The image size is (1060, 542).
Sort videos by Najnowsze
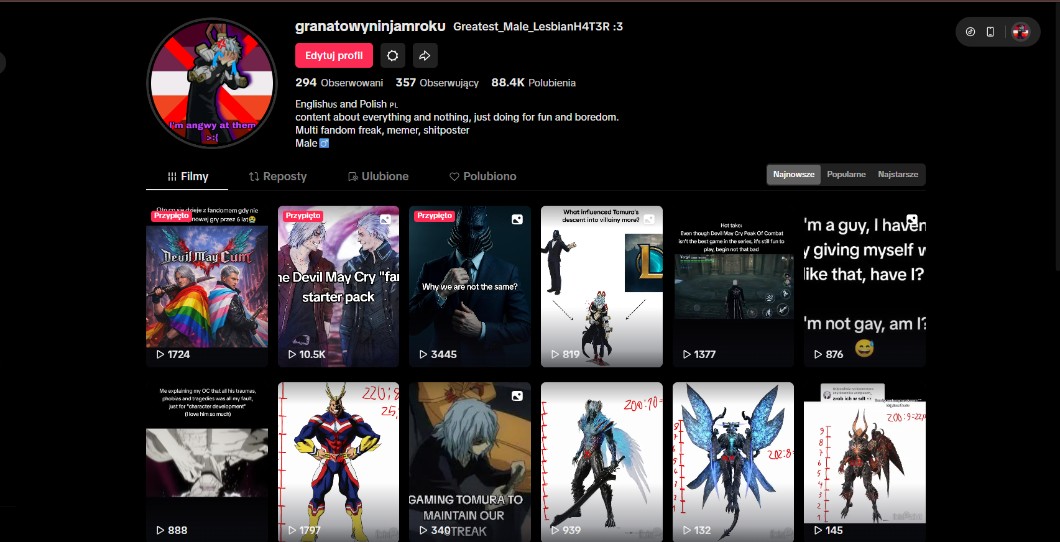pos(794,175)
